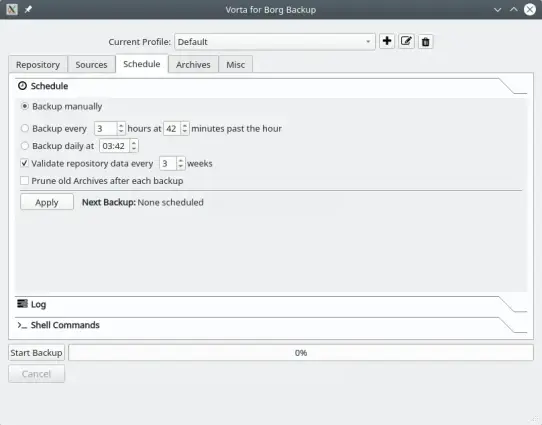Viewport: 542px width, 425px height.
Task: Increase the daily backup time spinner
Action: (134, 143)
